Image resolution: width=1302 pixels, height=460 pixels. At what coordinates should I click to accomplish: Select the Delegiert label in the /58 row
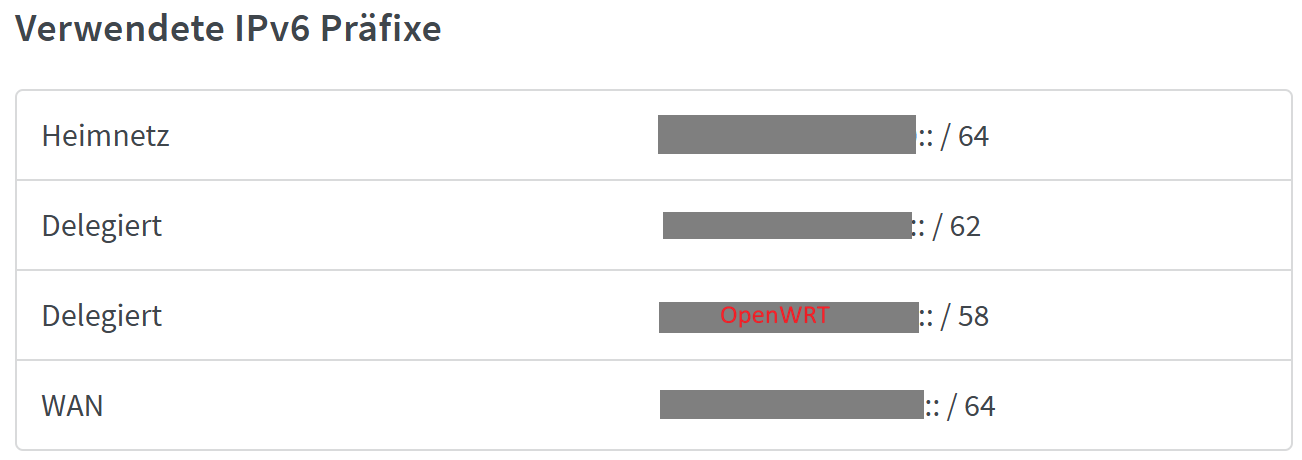tap(101, 316)
